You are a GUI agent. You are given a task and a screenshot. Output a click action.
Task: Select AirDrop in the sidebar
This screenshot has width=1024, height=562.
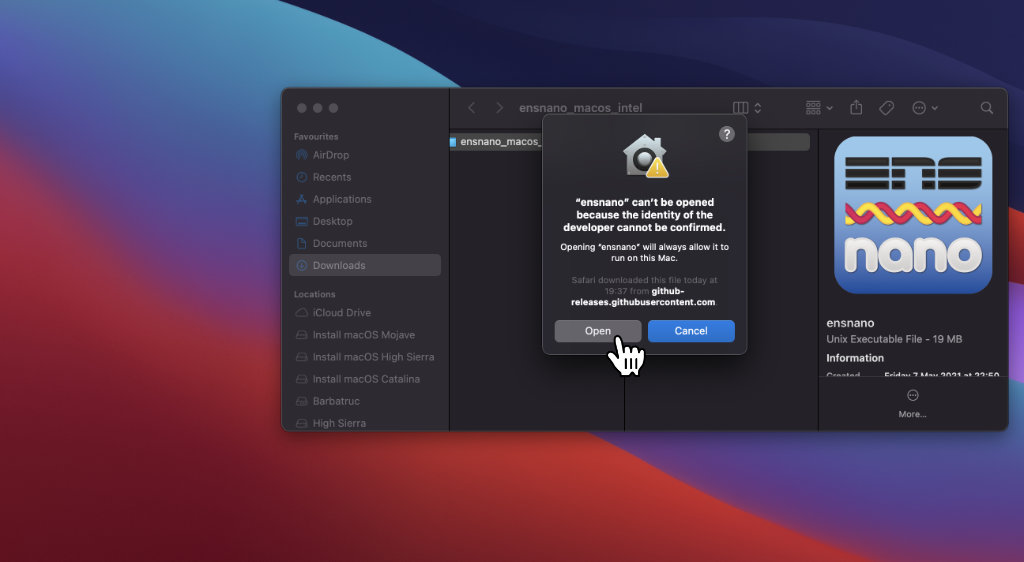(x=365, y=155)
